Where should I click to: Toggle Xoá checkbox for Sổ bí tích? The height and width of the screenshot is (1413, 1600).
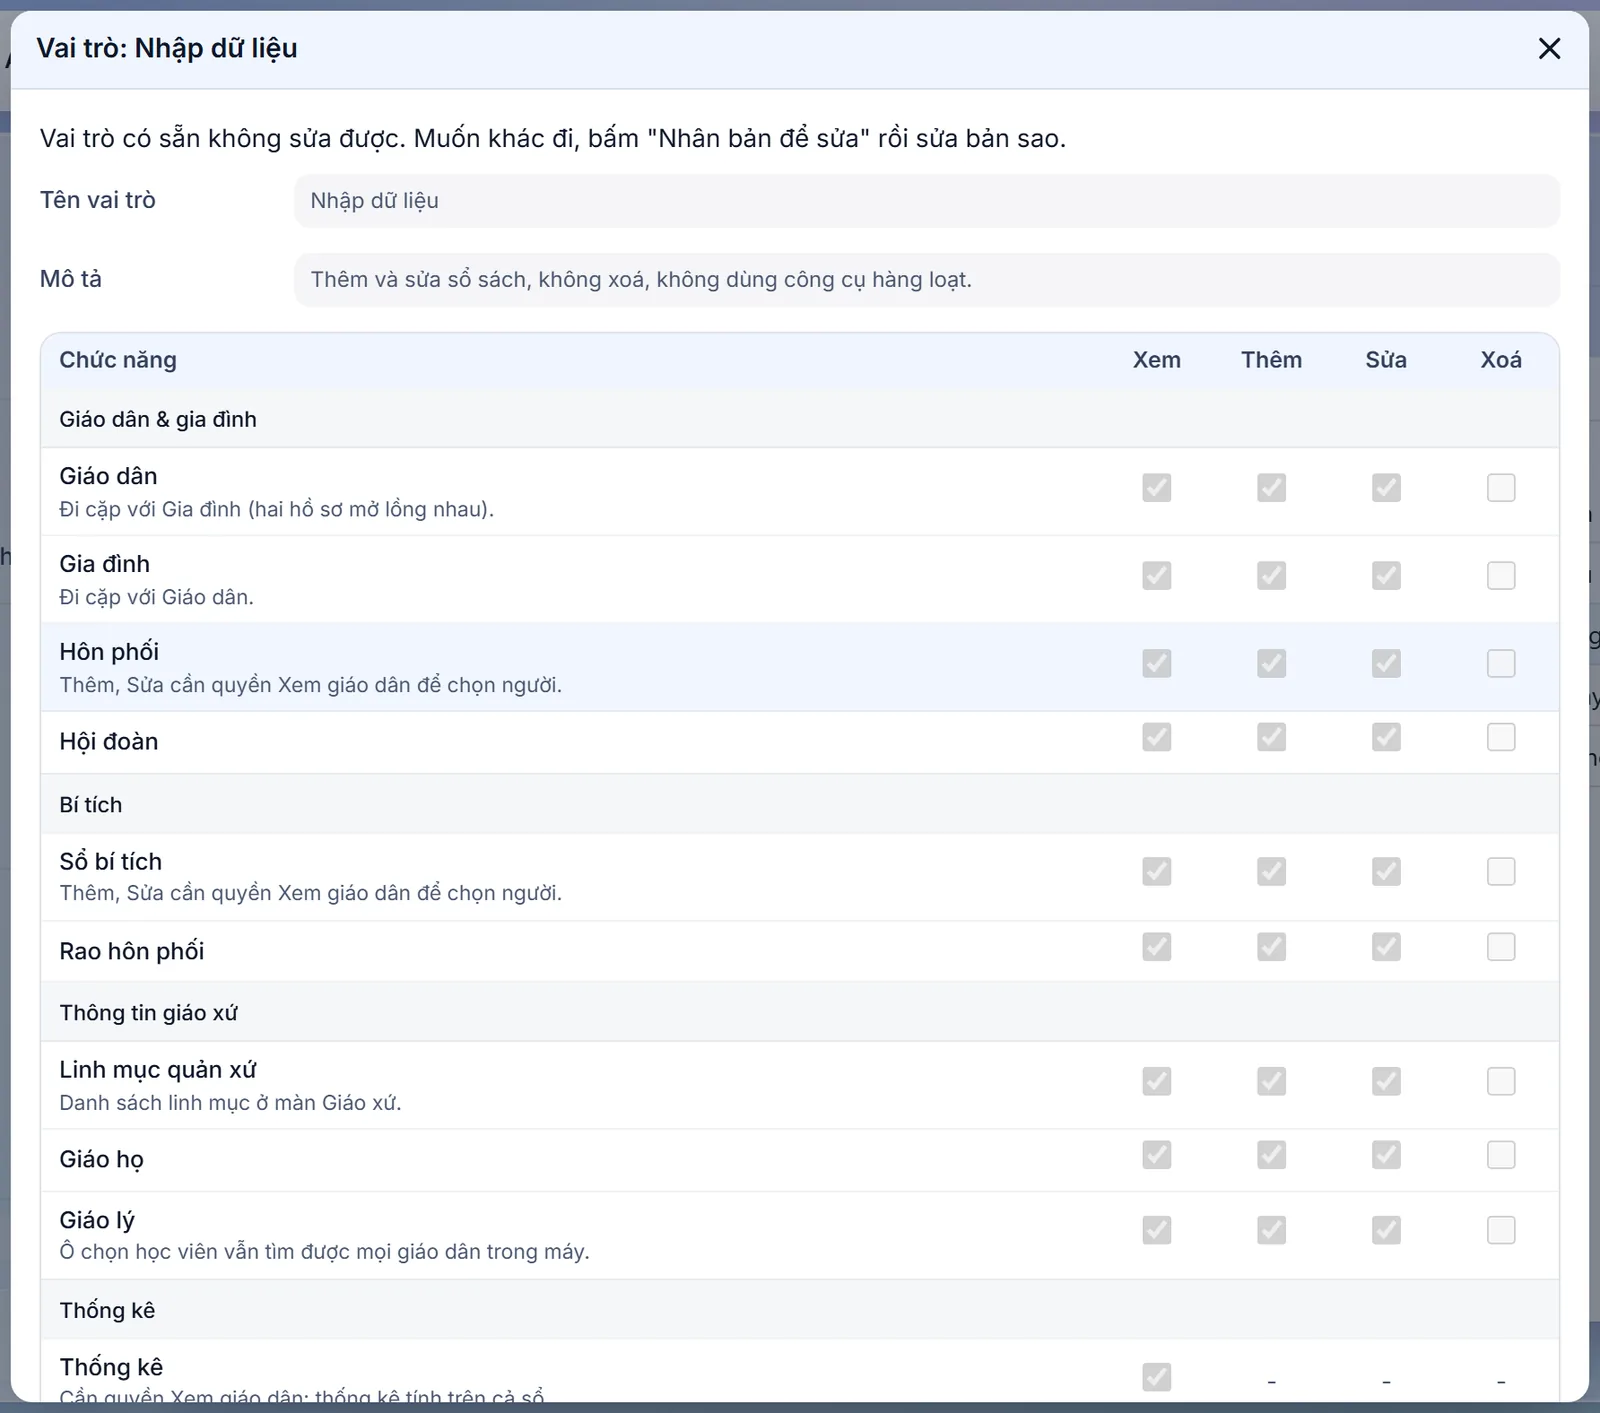[x=1501, y=871]
